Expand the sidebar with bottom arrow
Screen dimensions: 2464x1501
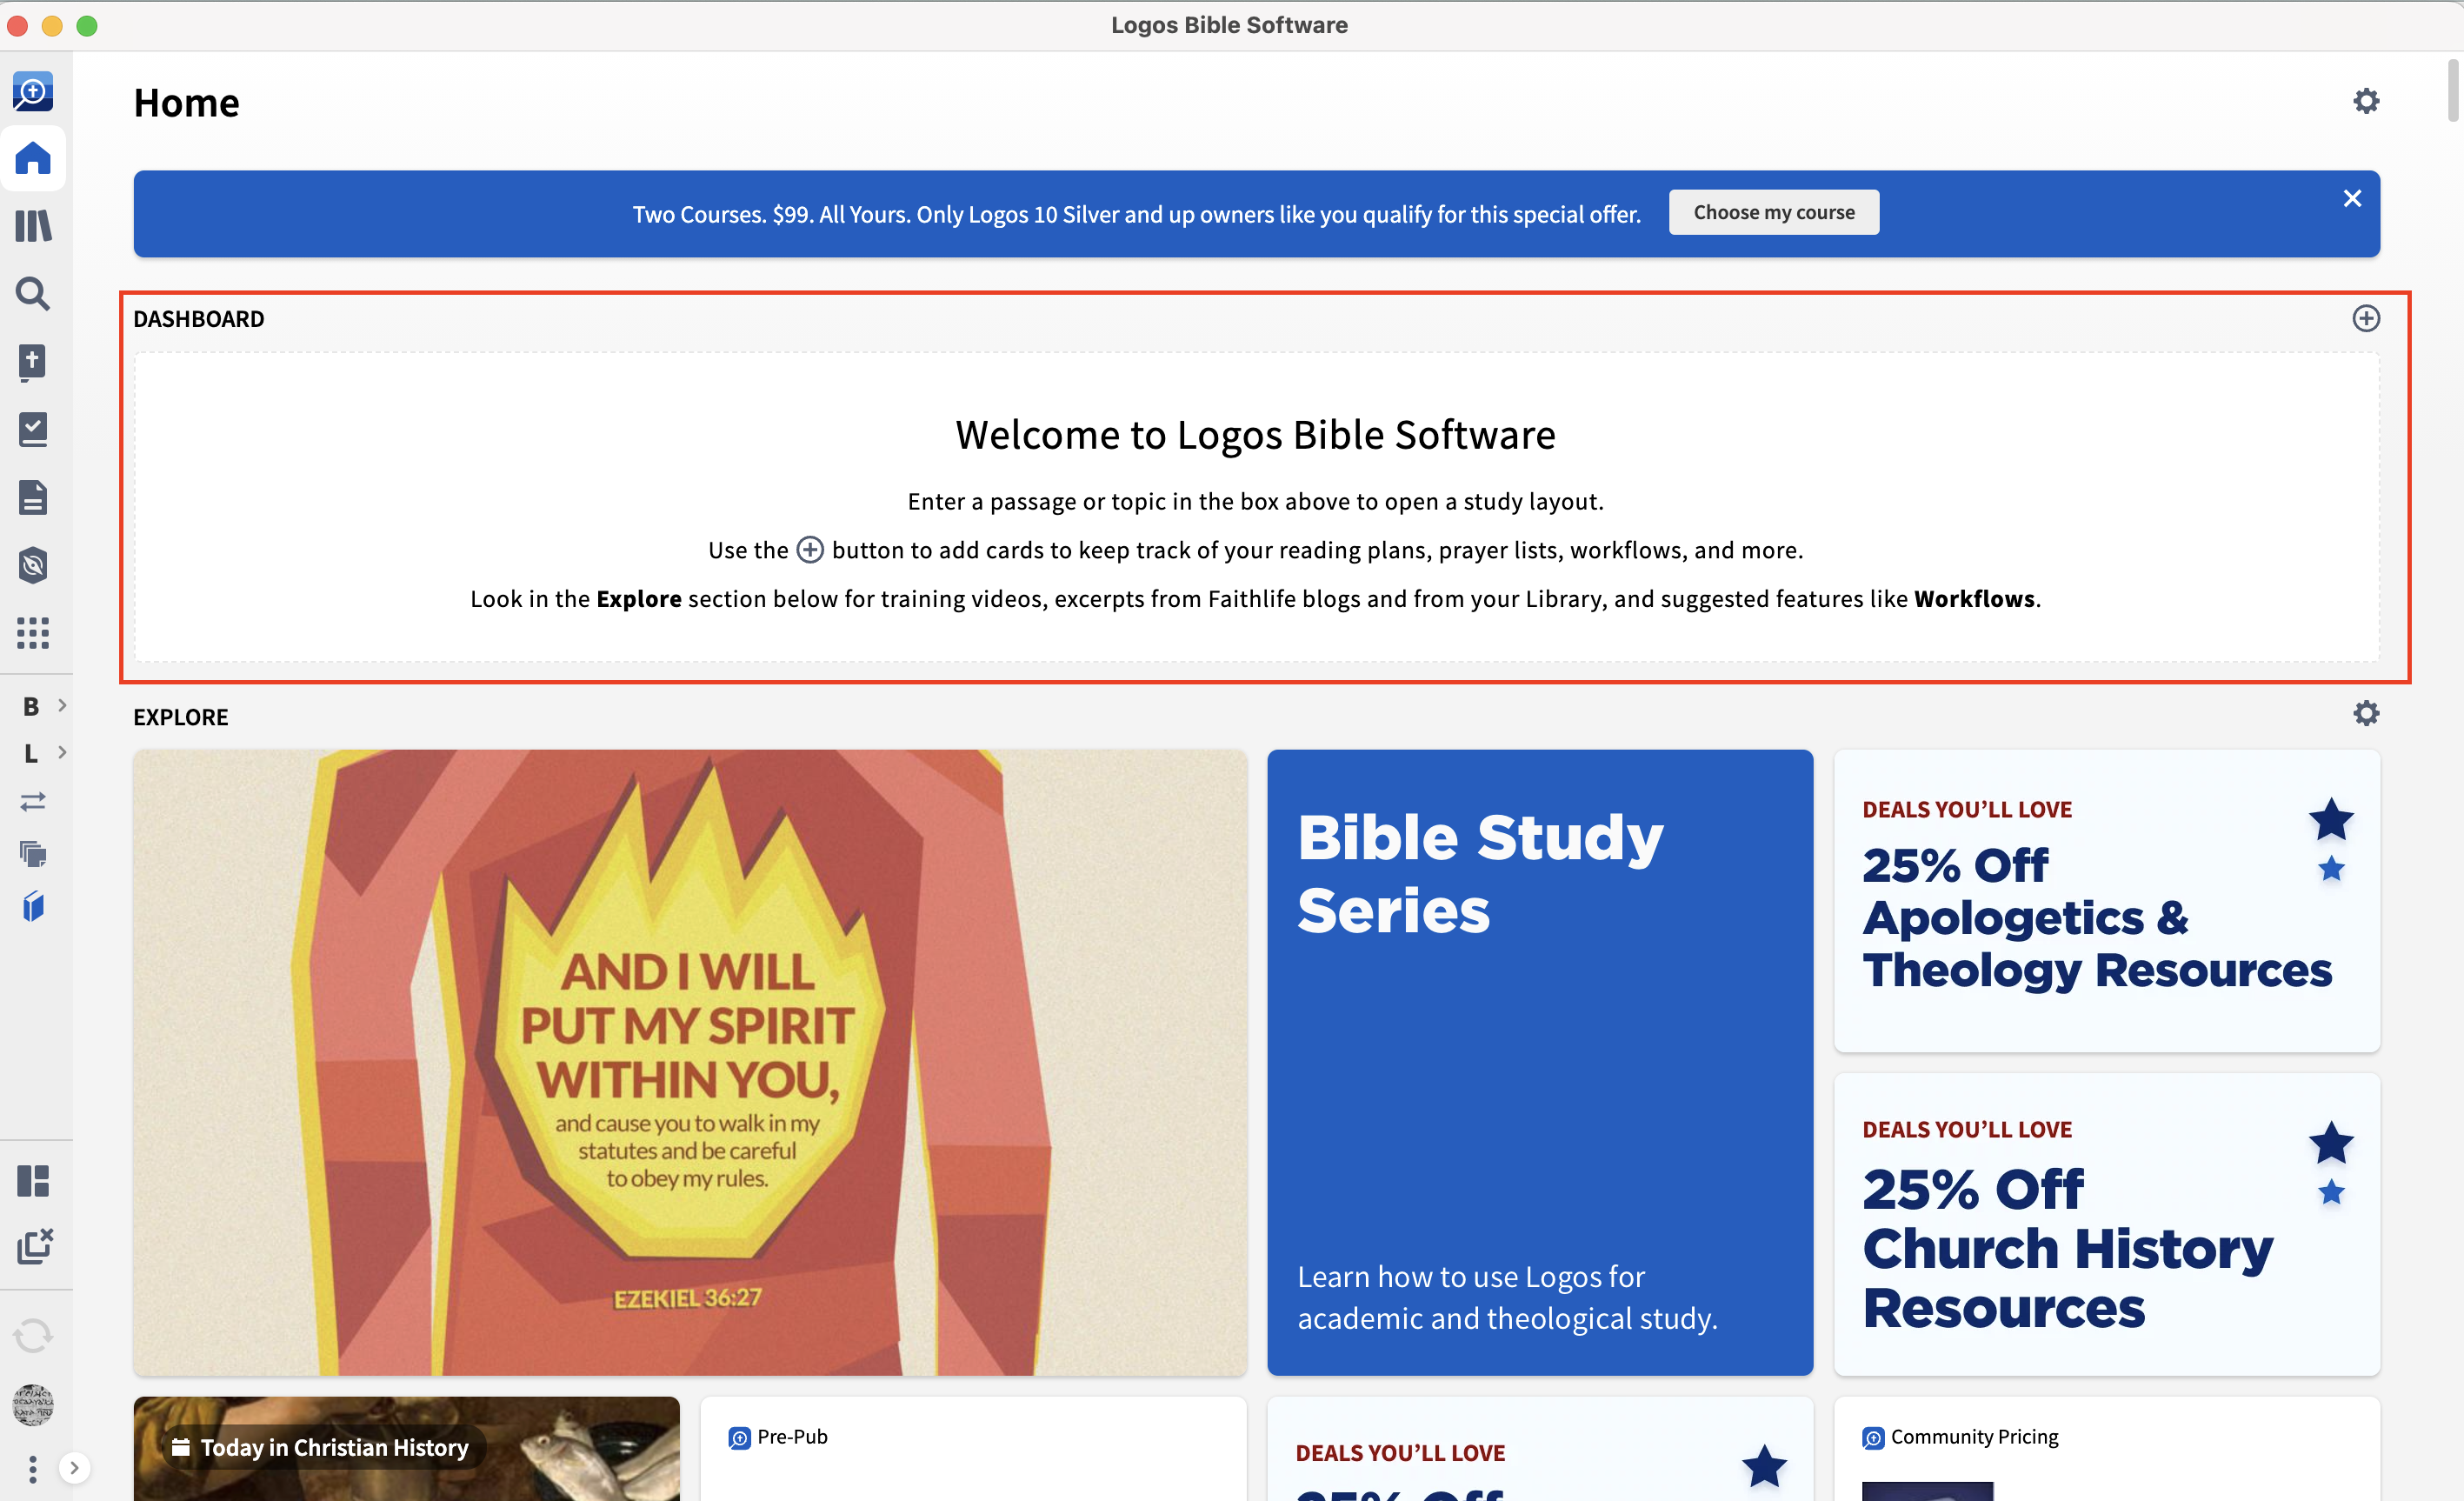pyautogui.click(x=73, y=1468)
